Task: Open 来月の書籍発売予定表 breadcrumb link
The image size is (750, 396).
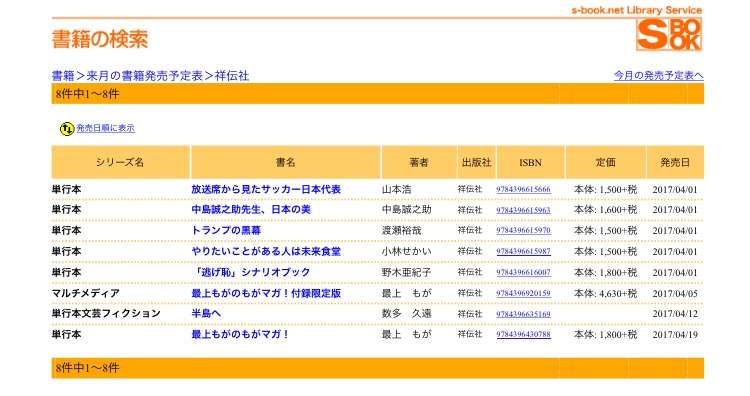Action: (x=145, y=76)
